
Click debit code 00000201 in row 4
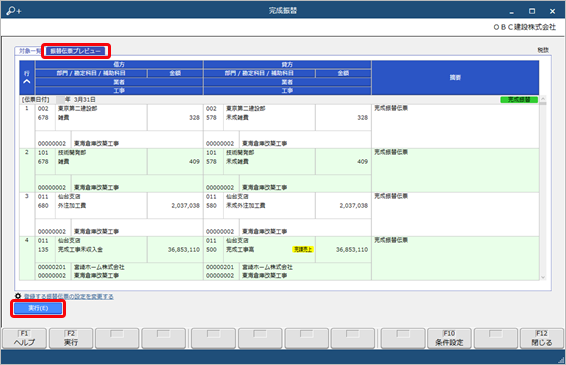(x=52, y=267)
